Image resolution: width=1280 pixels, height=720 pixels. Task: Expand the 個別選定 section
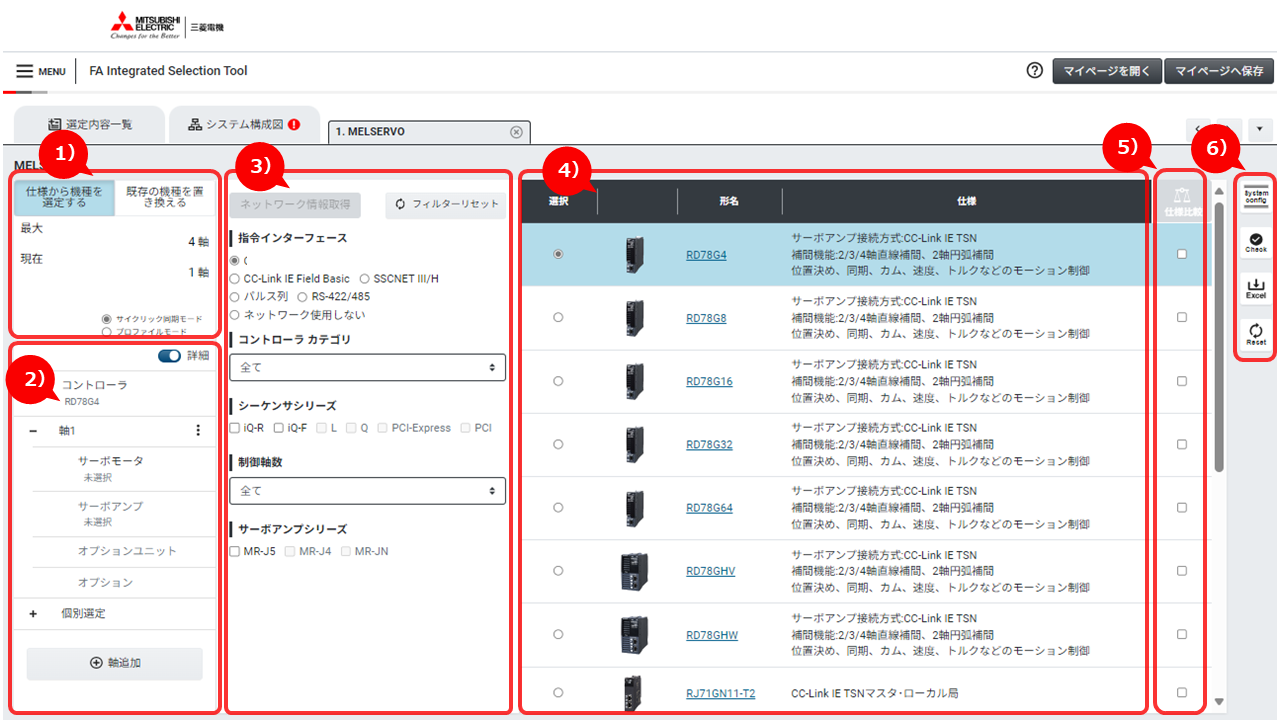tap(33, 613)
